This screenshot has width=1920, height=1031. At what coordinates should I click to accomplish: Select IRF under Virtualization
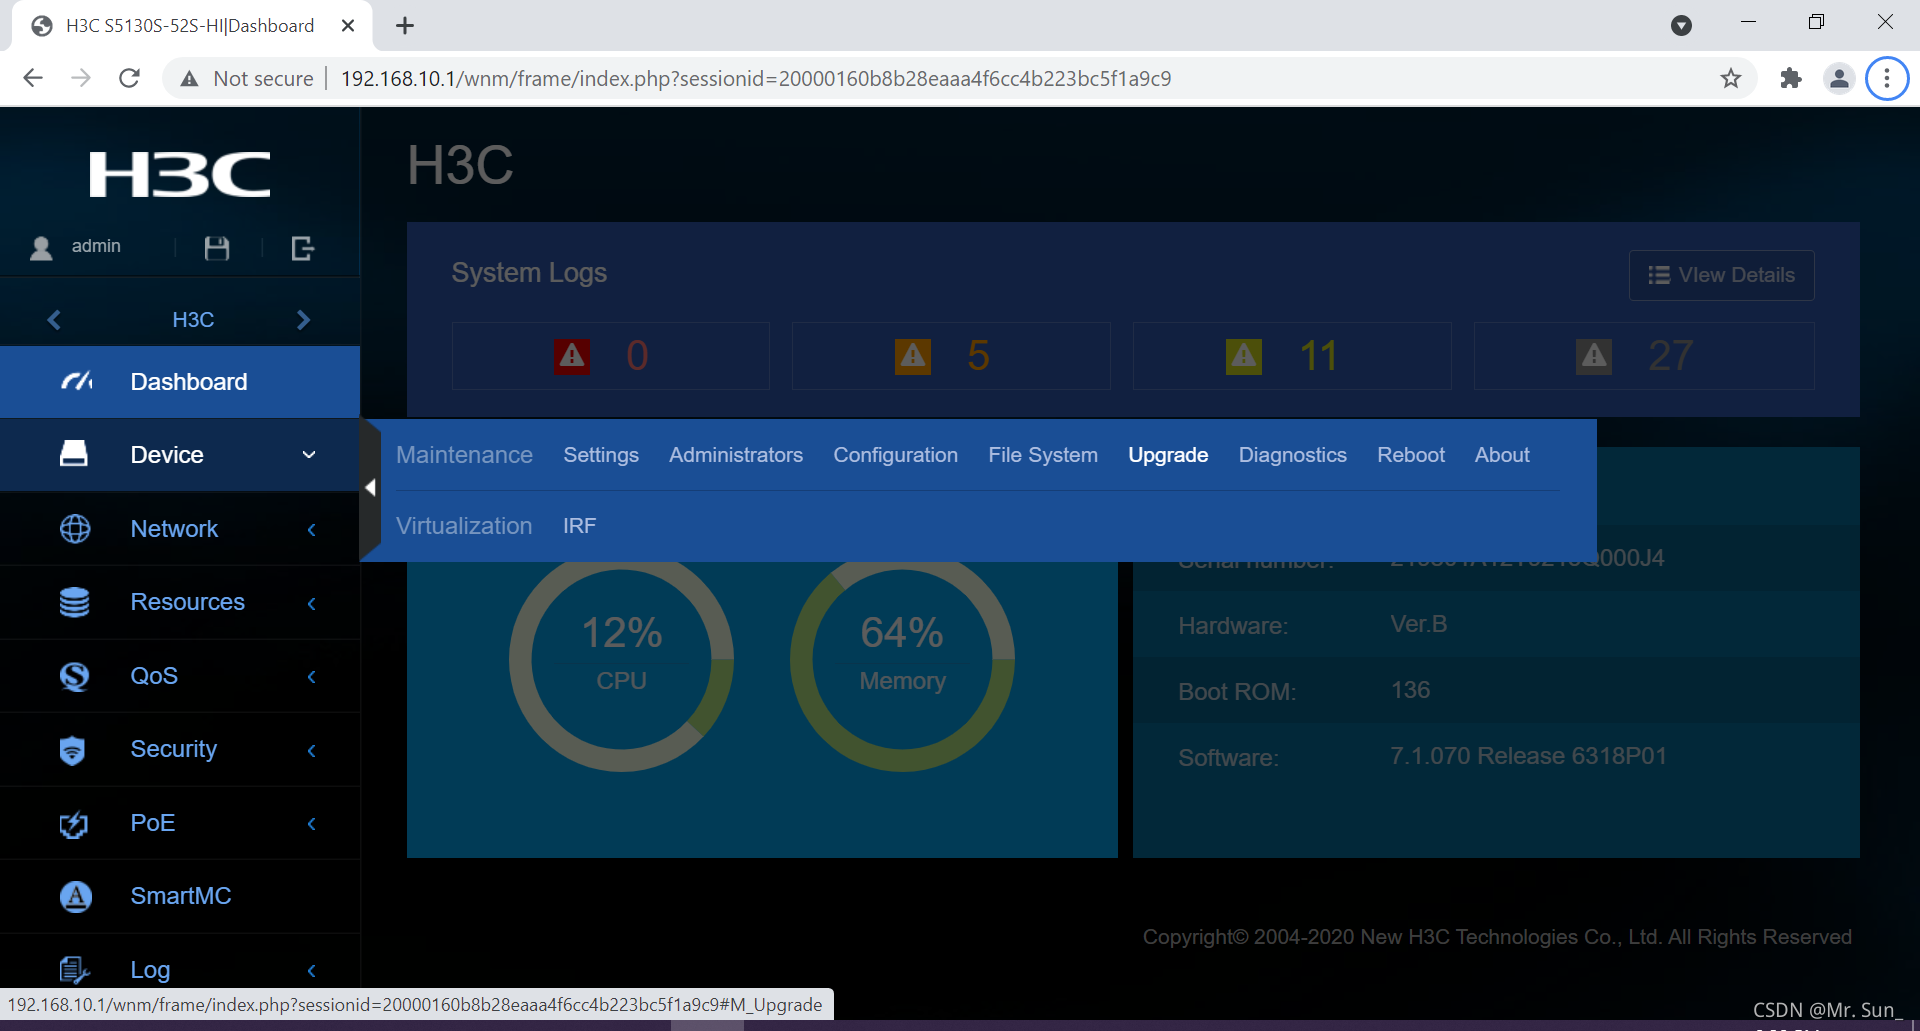pos(579,525)
